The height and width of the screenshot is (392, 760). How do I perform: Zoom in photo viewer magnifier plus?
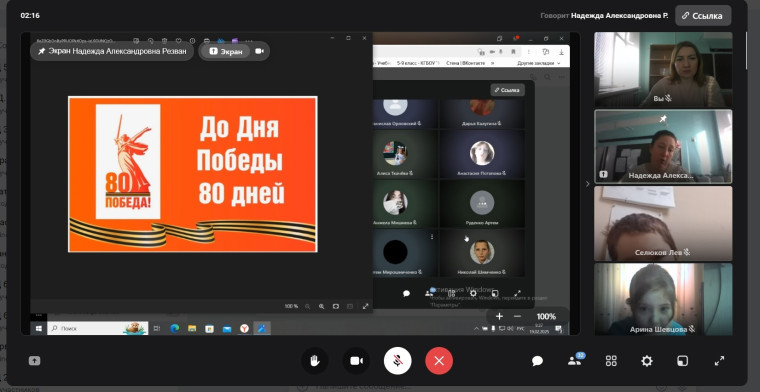coord(321,306)
